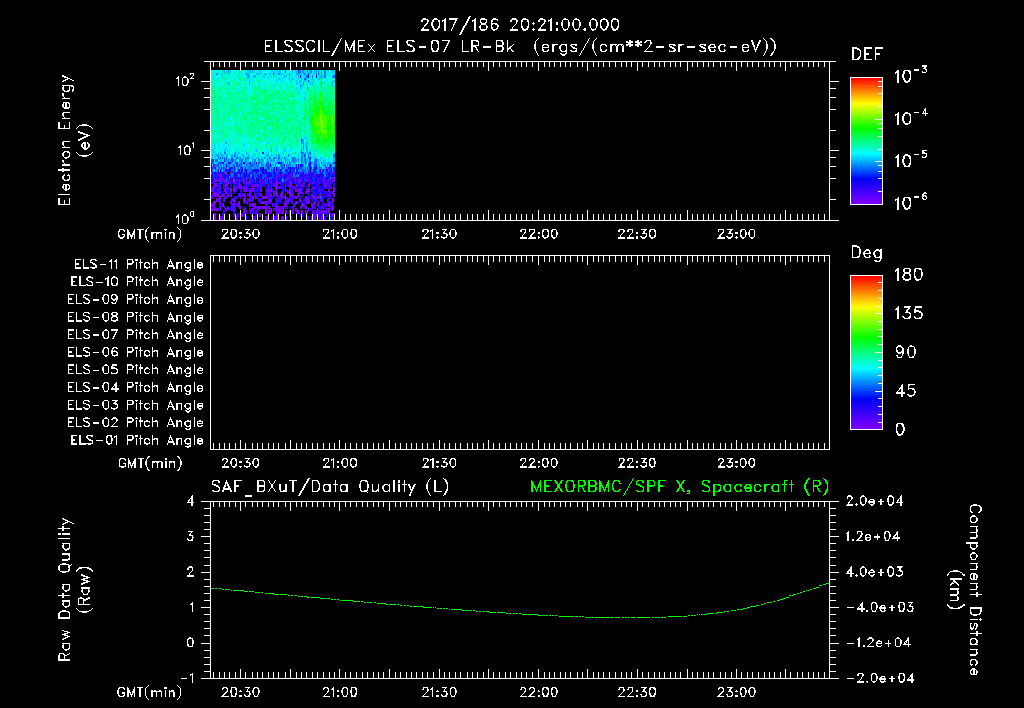The height and width of the screenshot is (708, 1024).
Task: Click the ELS-07 Pitch Angle label
Action: click(136, 334)
